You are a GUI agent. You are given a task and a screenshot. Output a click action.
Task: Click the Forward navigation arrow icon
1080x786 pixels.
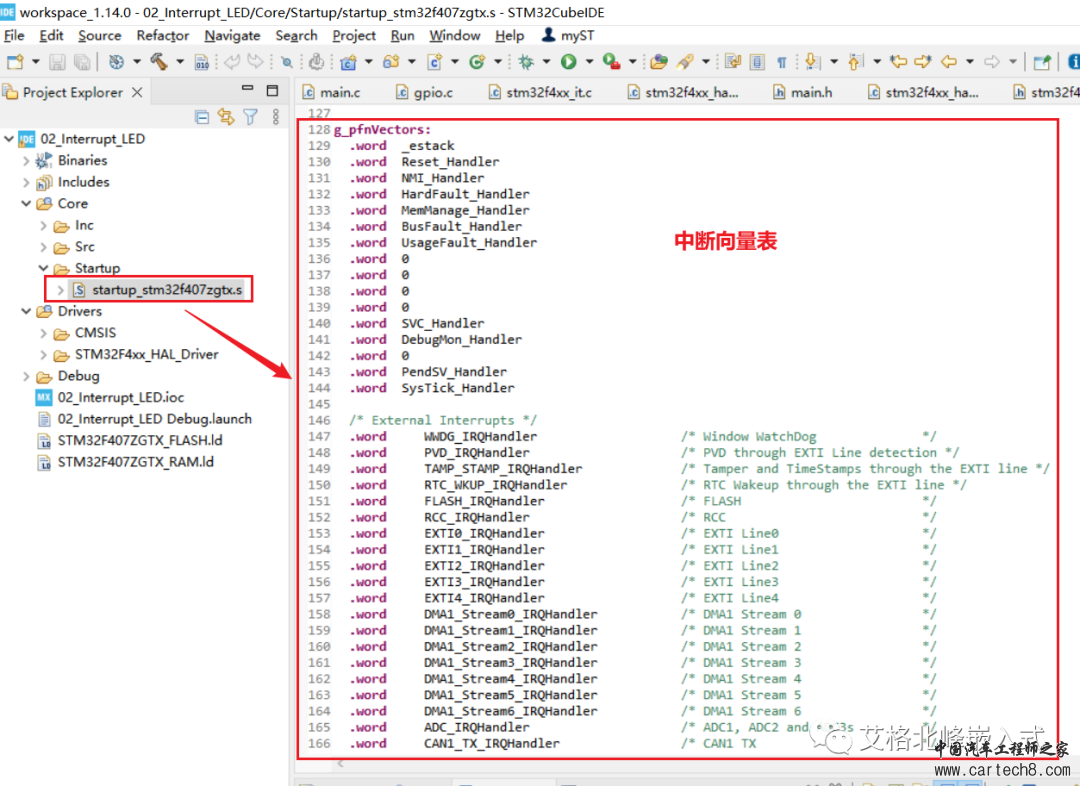(992, 62)
